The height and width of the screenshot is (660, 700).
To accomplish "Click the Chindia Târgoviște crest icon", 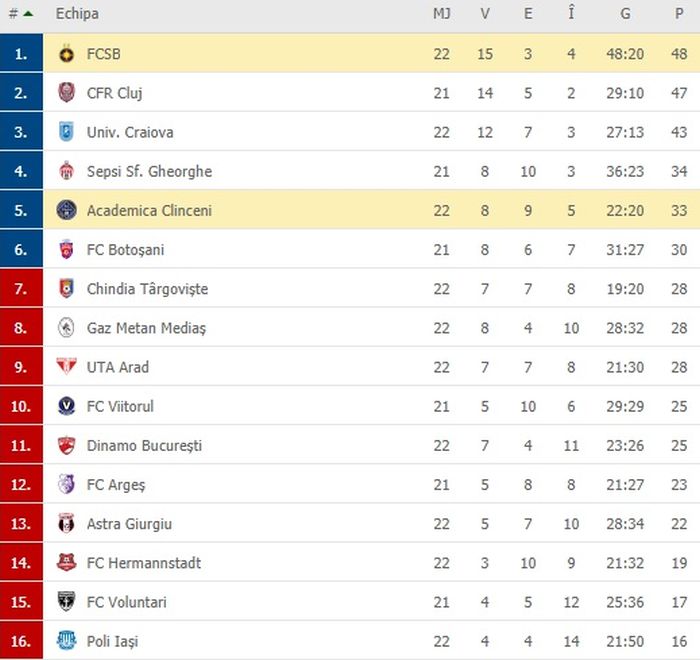I will click(x=67, y=289).
